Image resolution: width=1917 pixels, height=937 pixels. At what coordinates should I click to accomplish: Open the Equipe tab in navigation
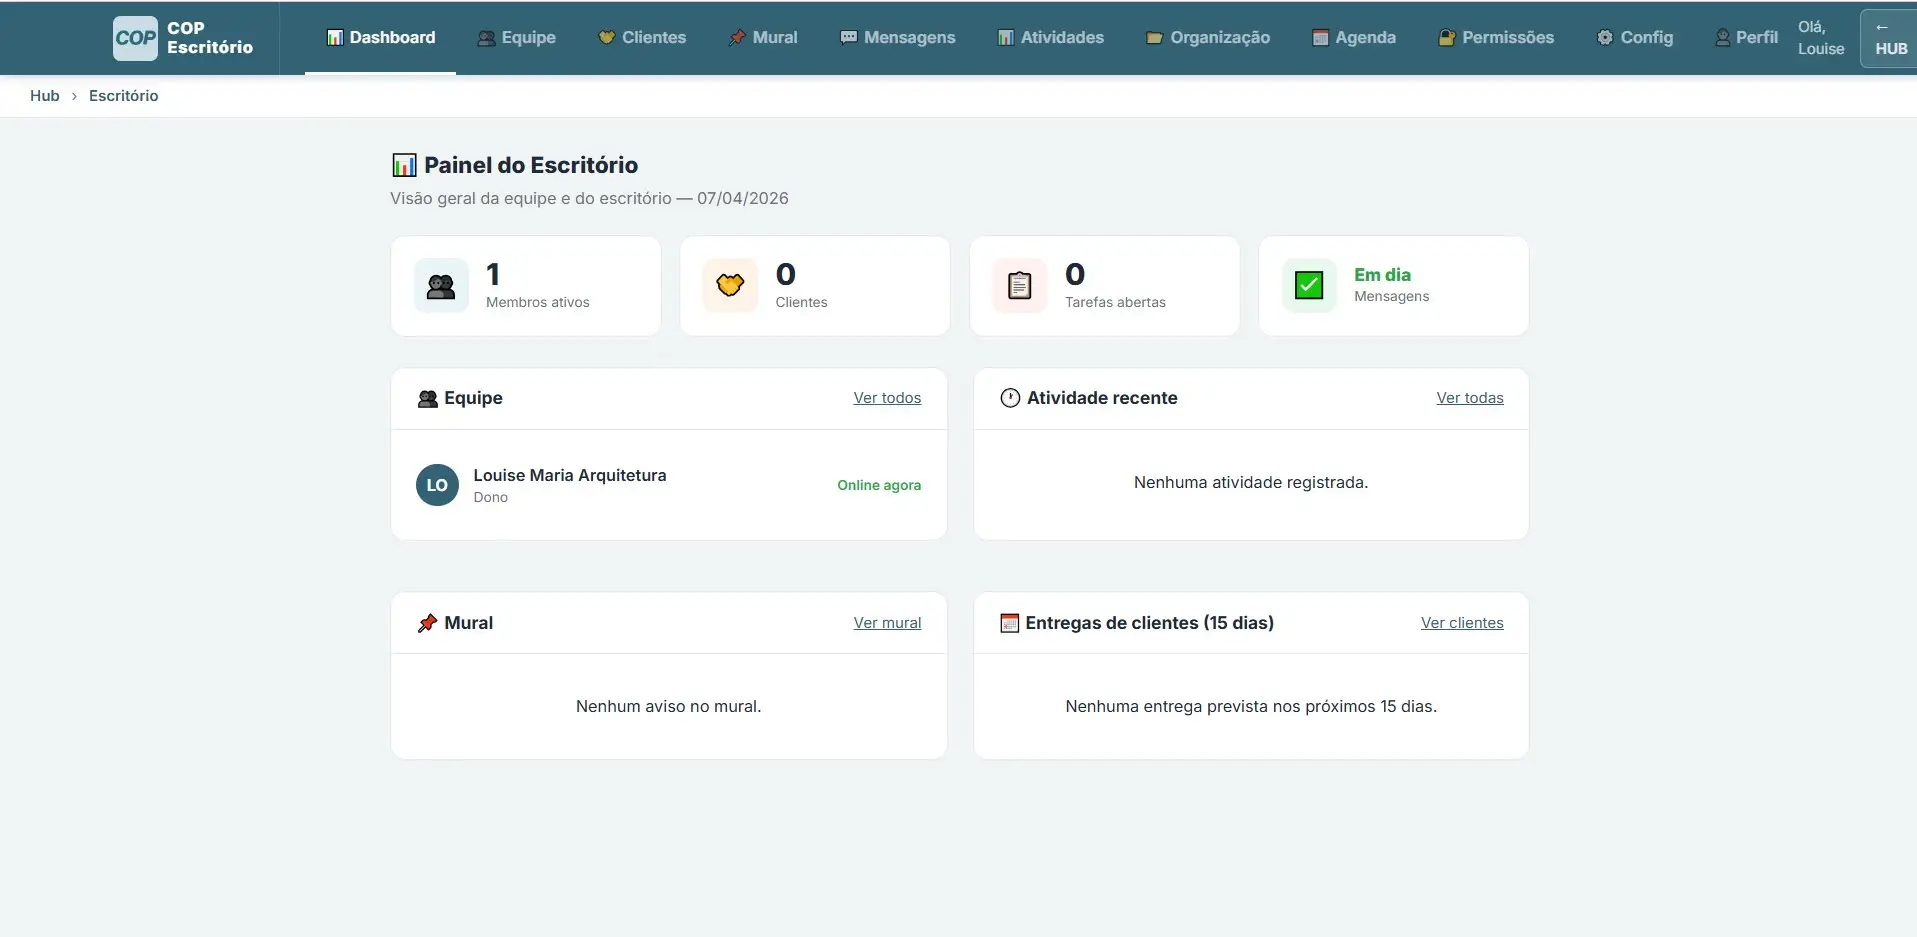(516, 38)
